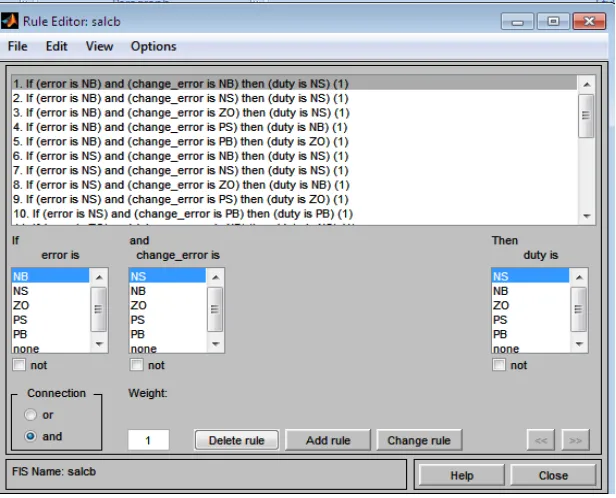Choose none in the error list
Viewport: 616px width, 498px height.
50,348
